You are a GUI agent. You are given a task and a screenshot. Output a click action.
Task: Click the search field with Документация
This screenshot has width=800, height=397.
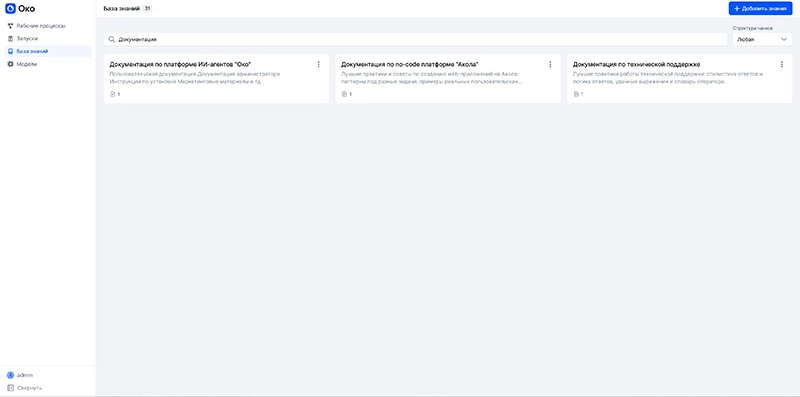(x=415, y=39)
